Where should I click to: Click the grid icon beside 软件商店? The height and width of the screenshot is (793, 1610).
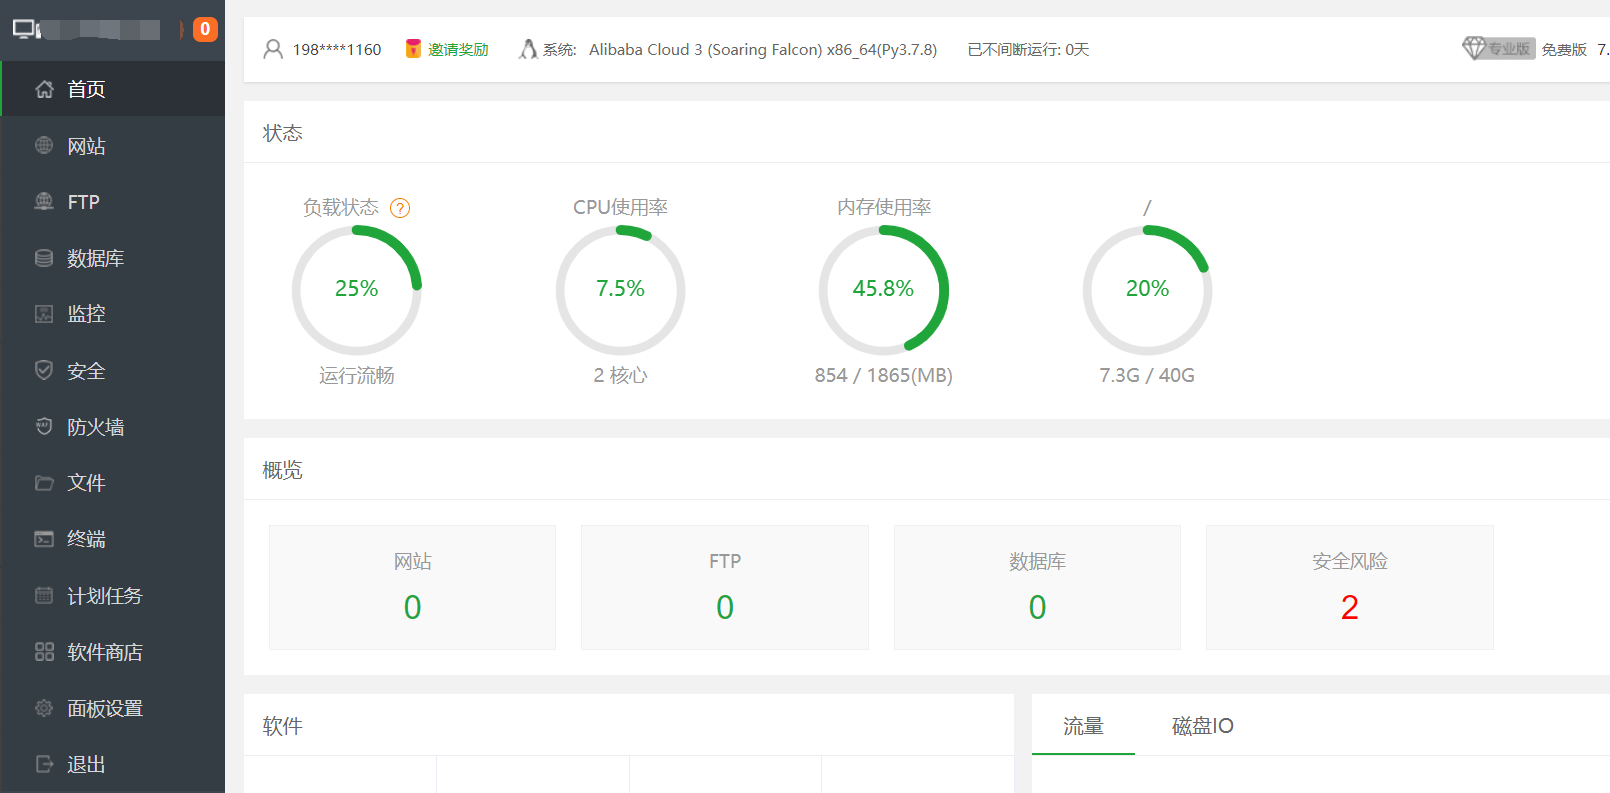(44, 652)
